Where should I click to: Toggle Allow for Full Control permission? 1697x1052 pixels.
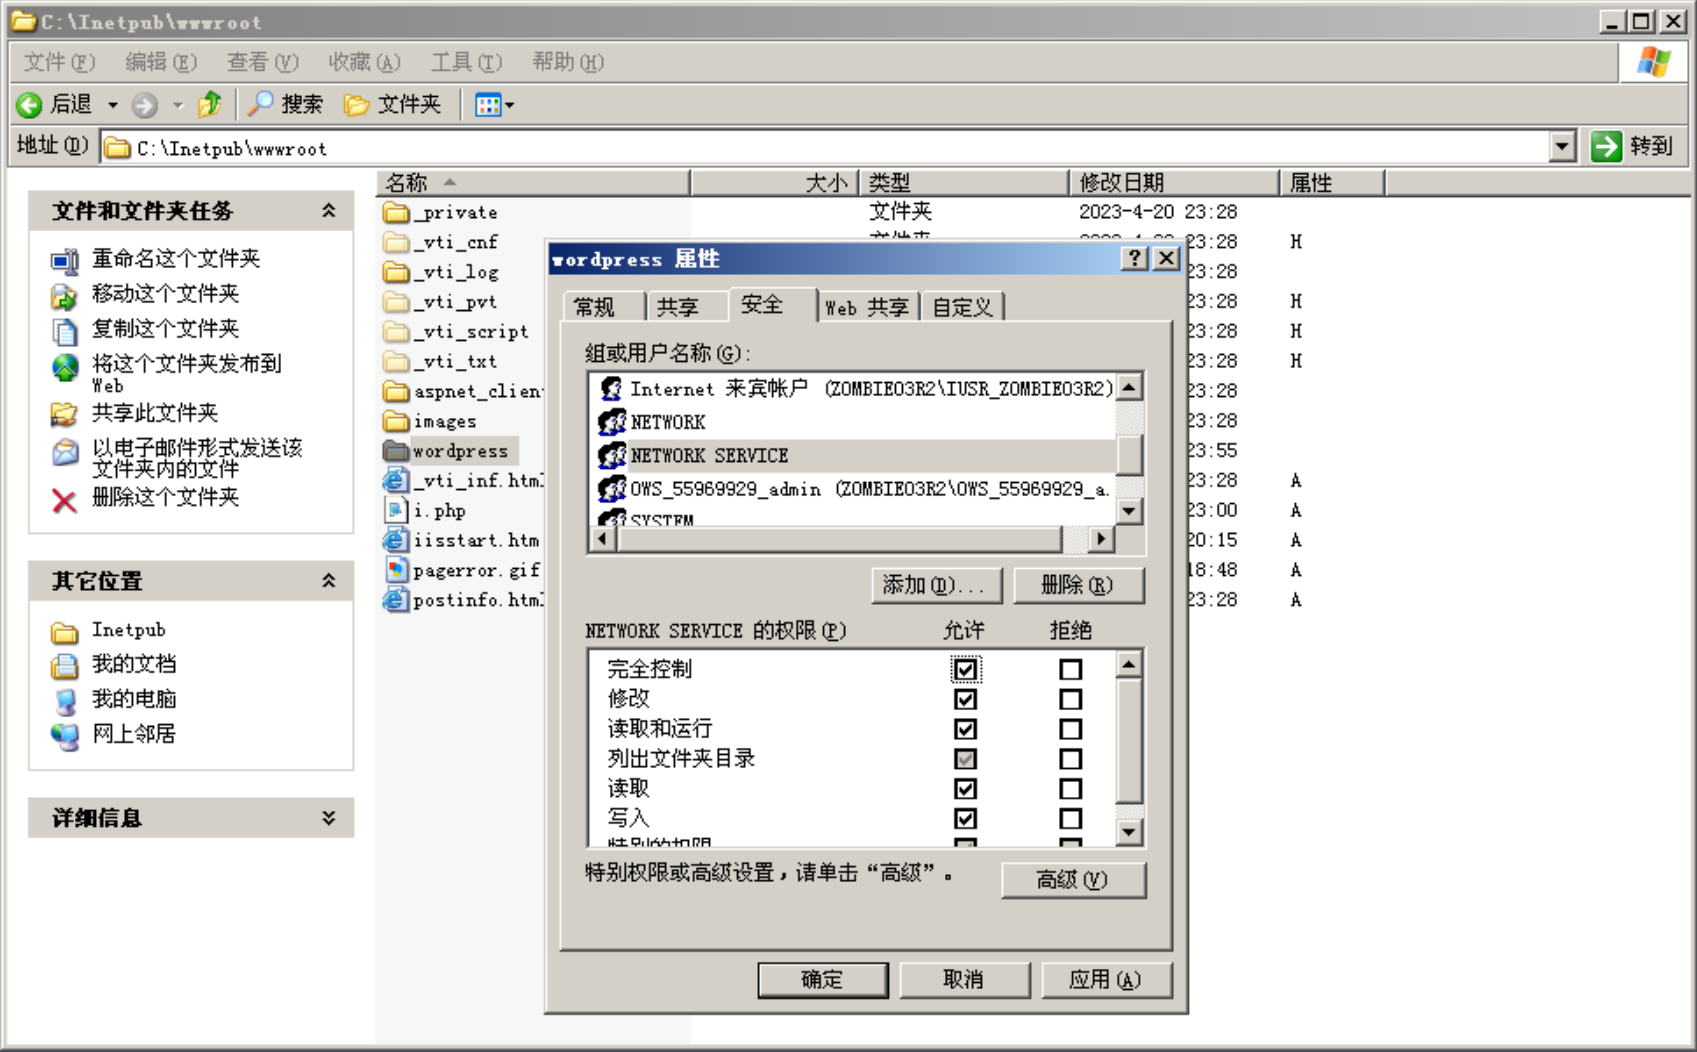pos(965,669)
